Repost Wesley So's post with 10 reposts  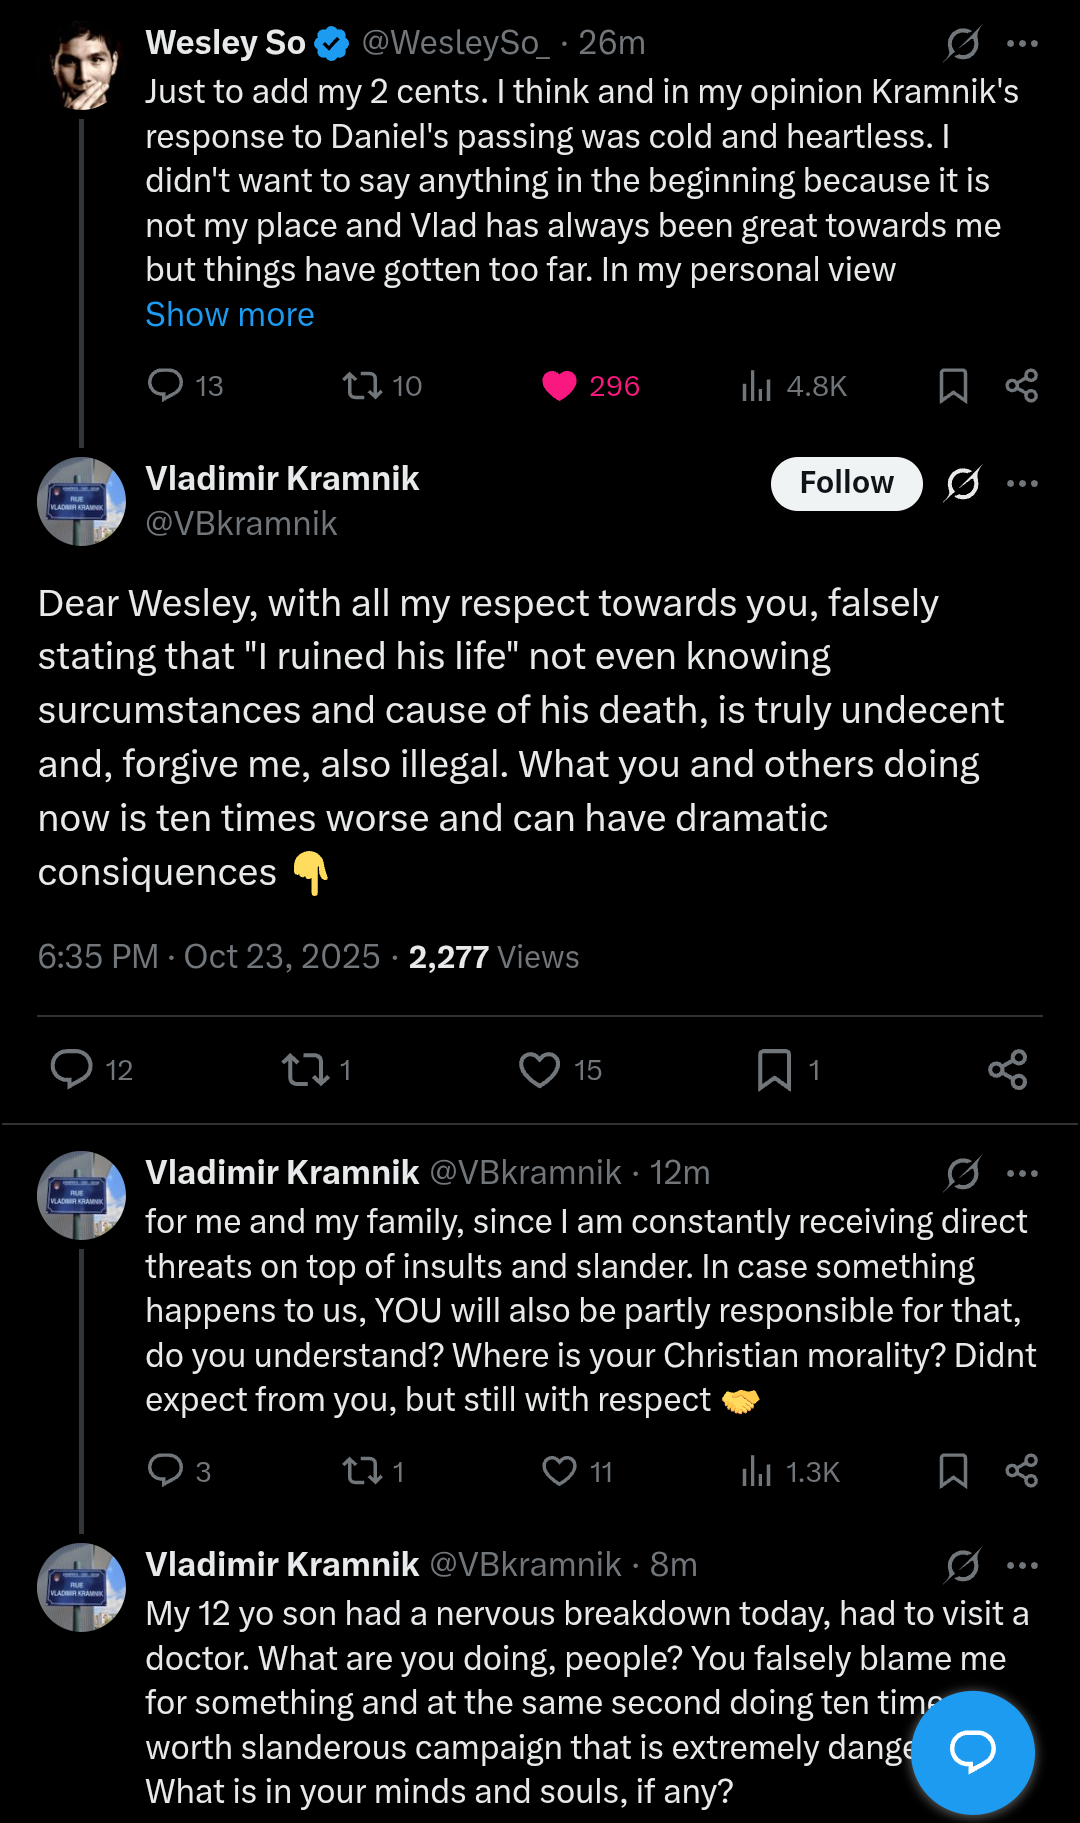coord(361,386)
